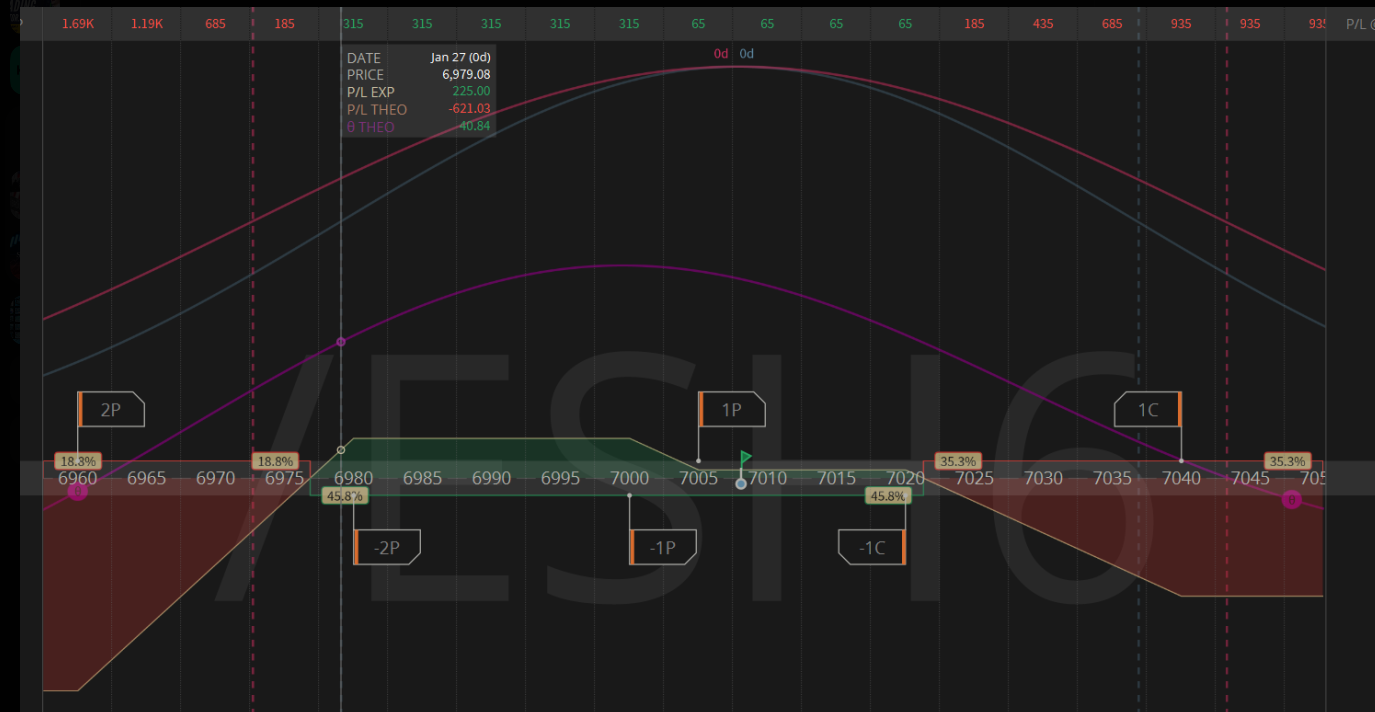Select the -2P short put leg tag

click(x=387, y=547)
